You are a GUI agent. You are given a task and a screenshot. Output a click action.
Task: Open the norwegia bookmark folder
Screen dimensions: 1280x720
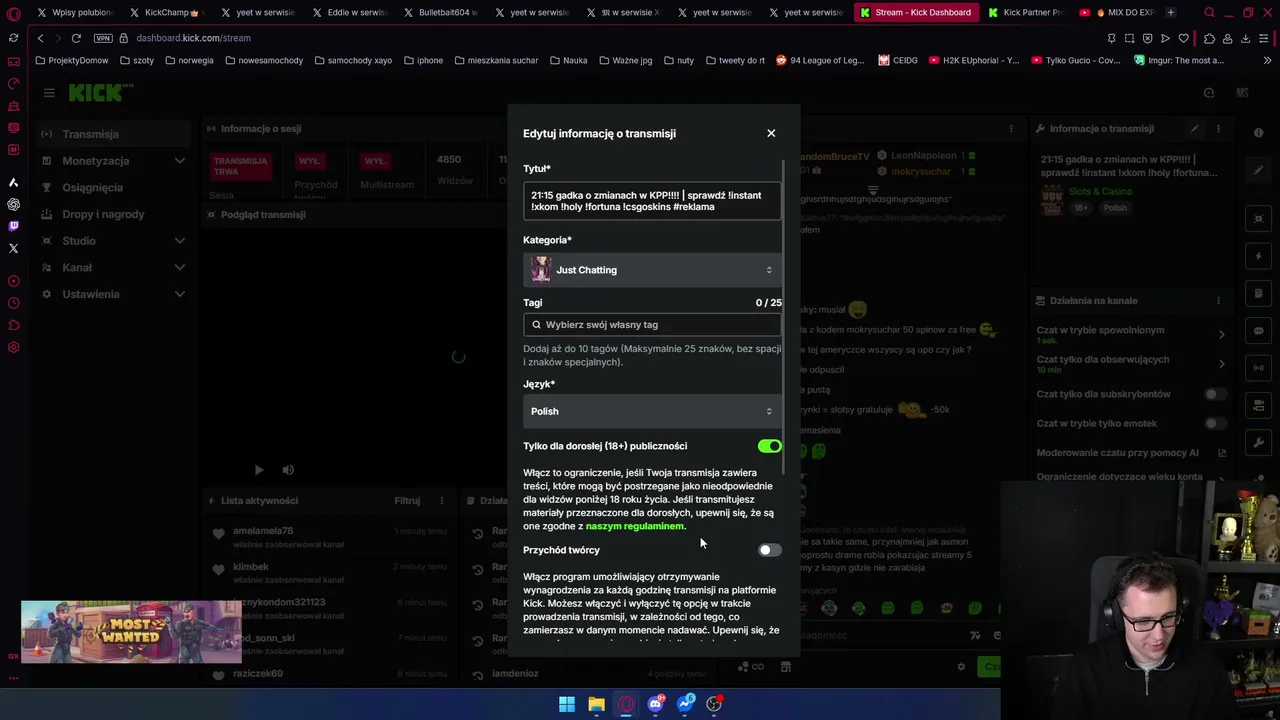point(190,60)
